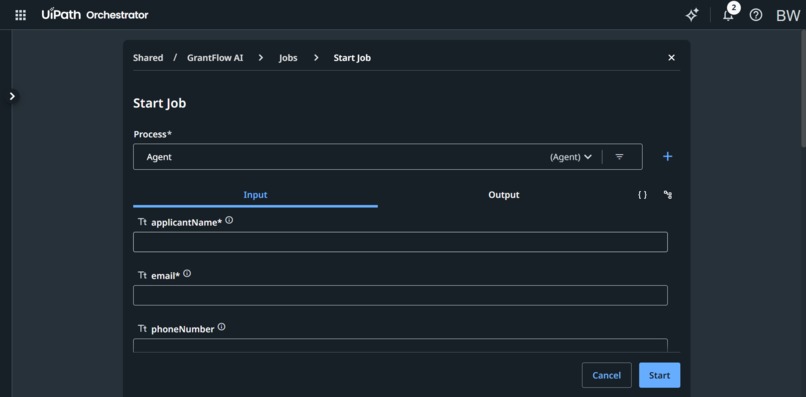Go to the Shared breadcrumb folder

pos(148,58)
